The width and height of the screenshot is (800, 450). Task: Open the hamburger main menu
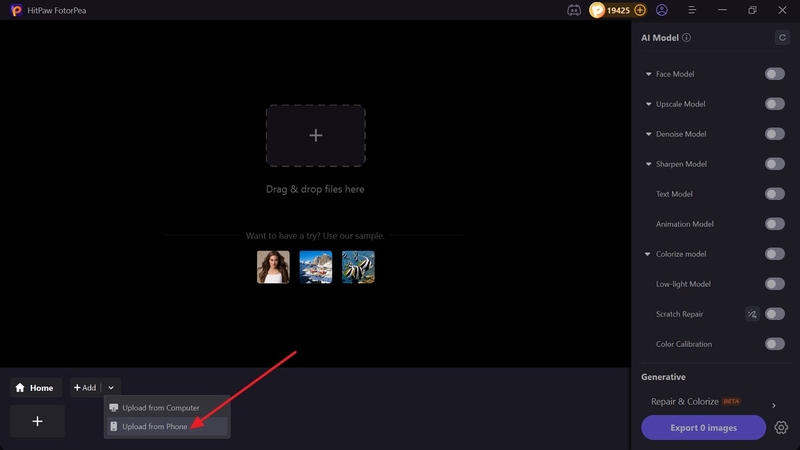pos(692,10)
